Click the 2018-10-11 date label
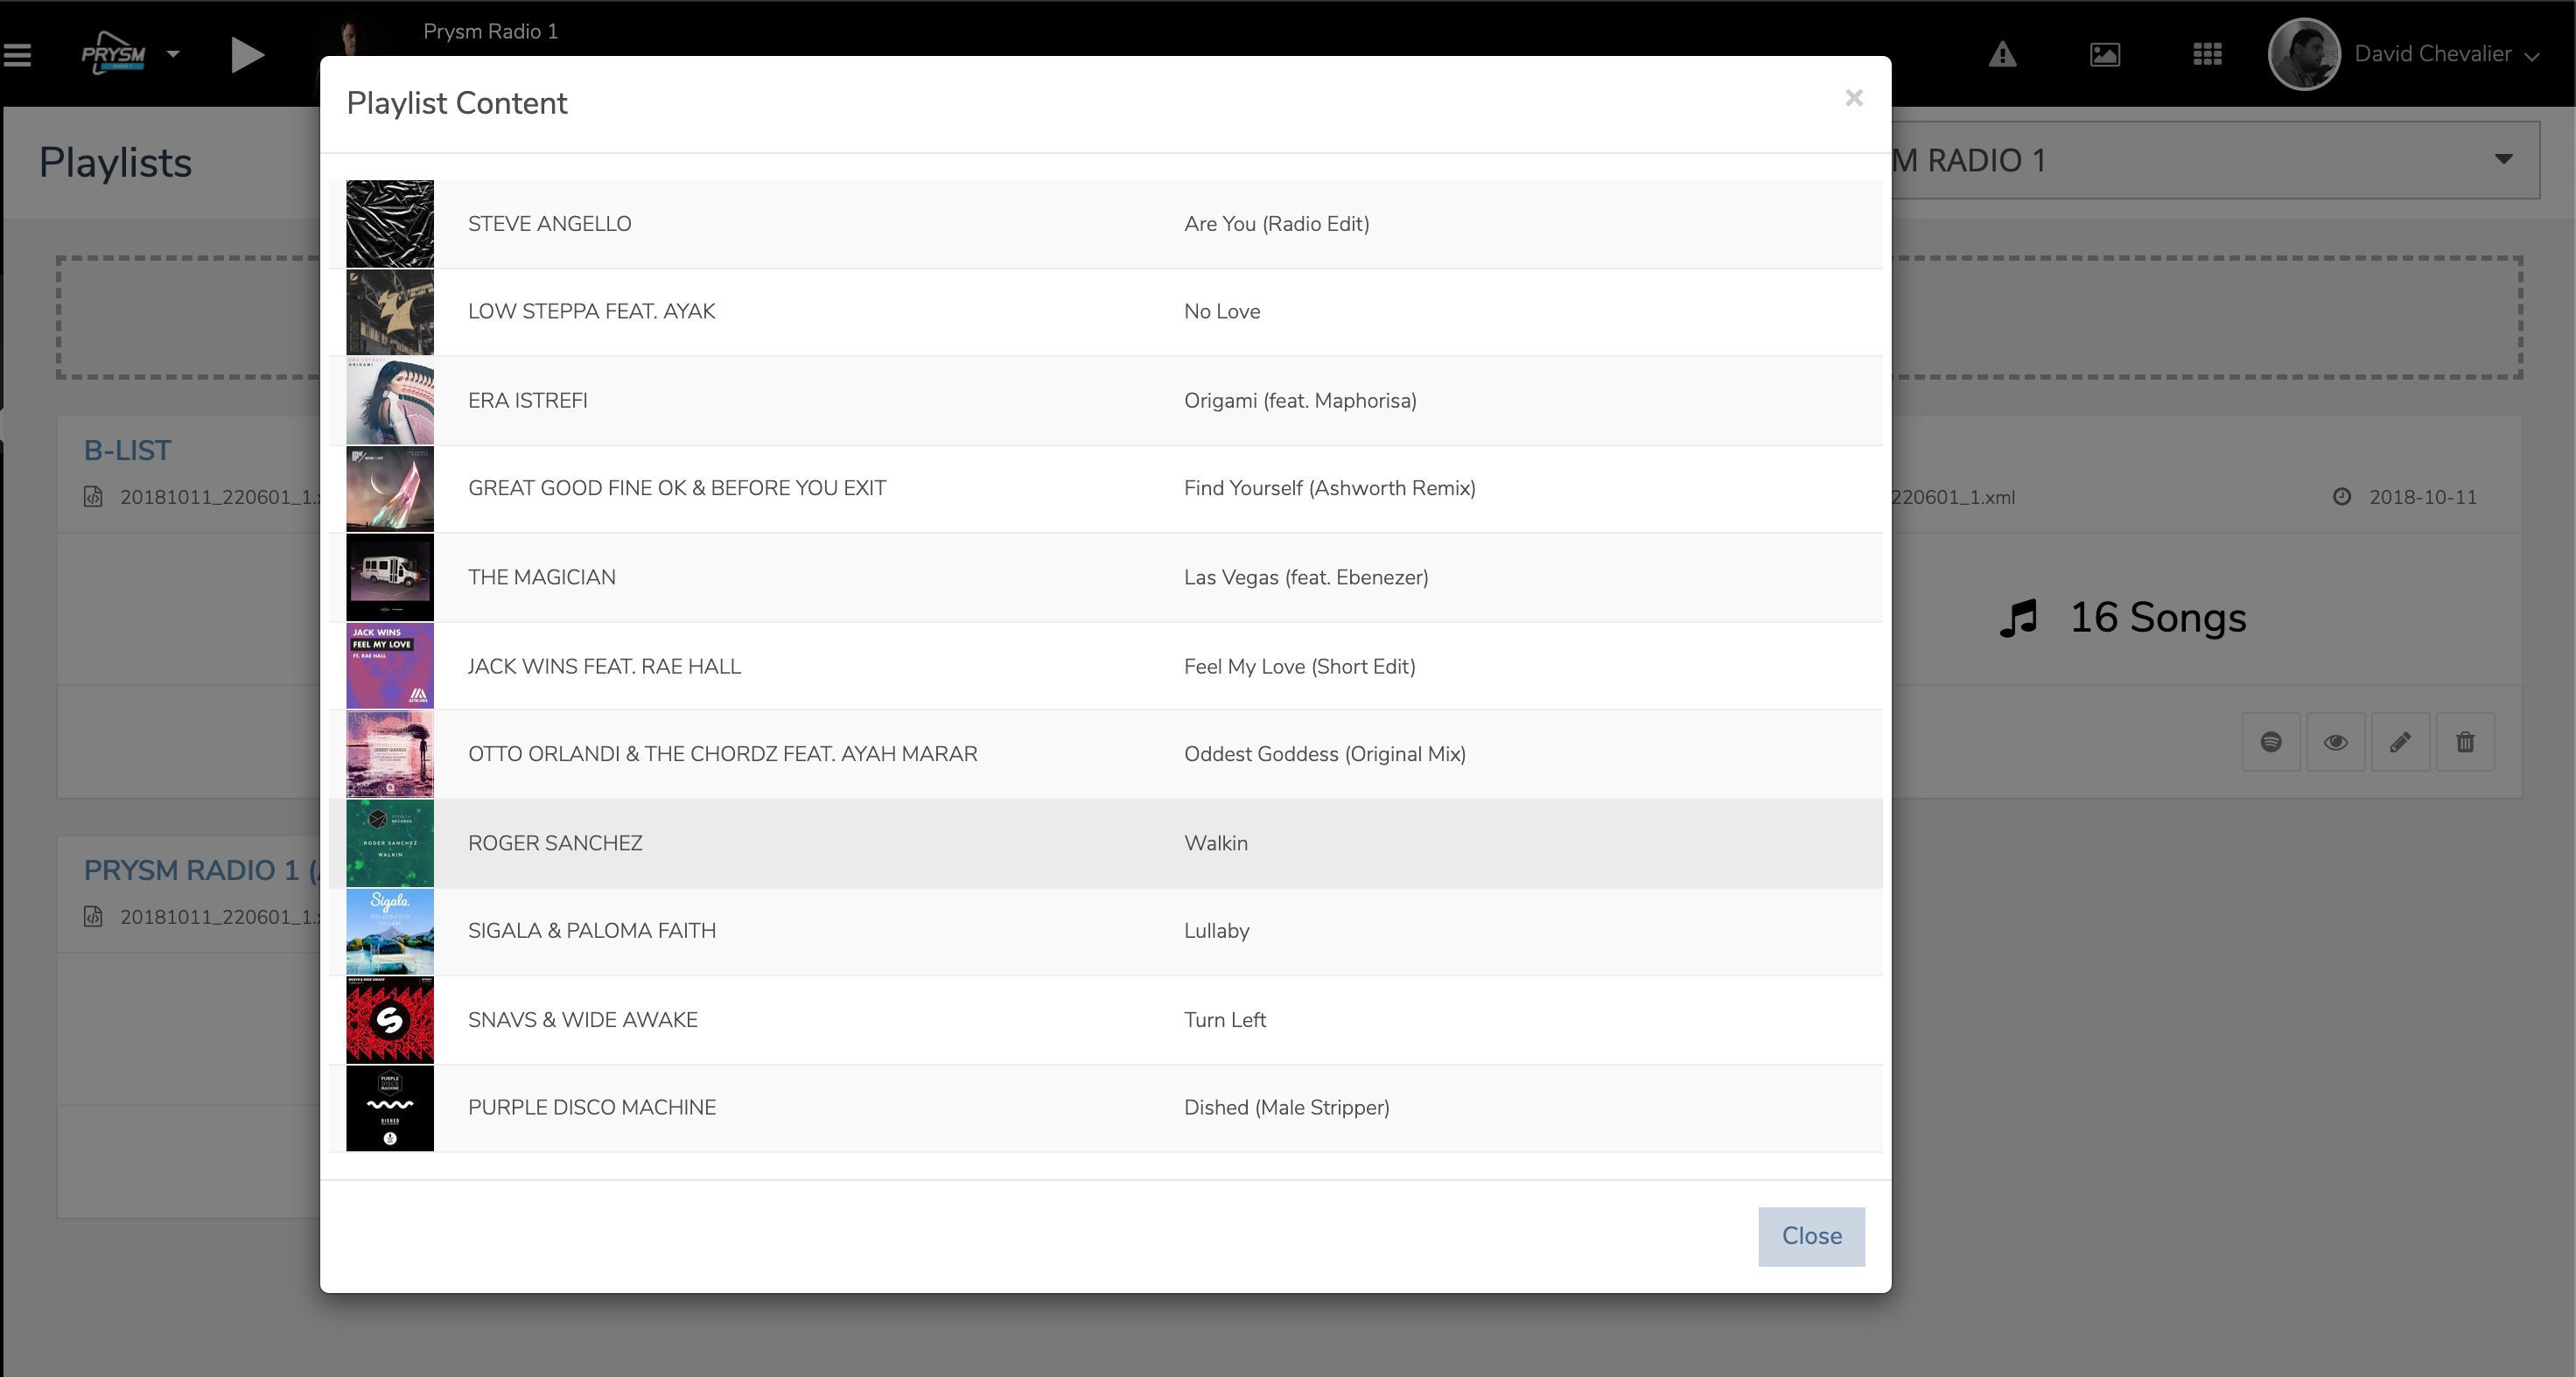 2422,497
